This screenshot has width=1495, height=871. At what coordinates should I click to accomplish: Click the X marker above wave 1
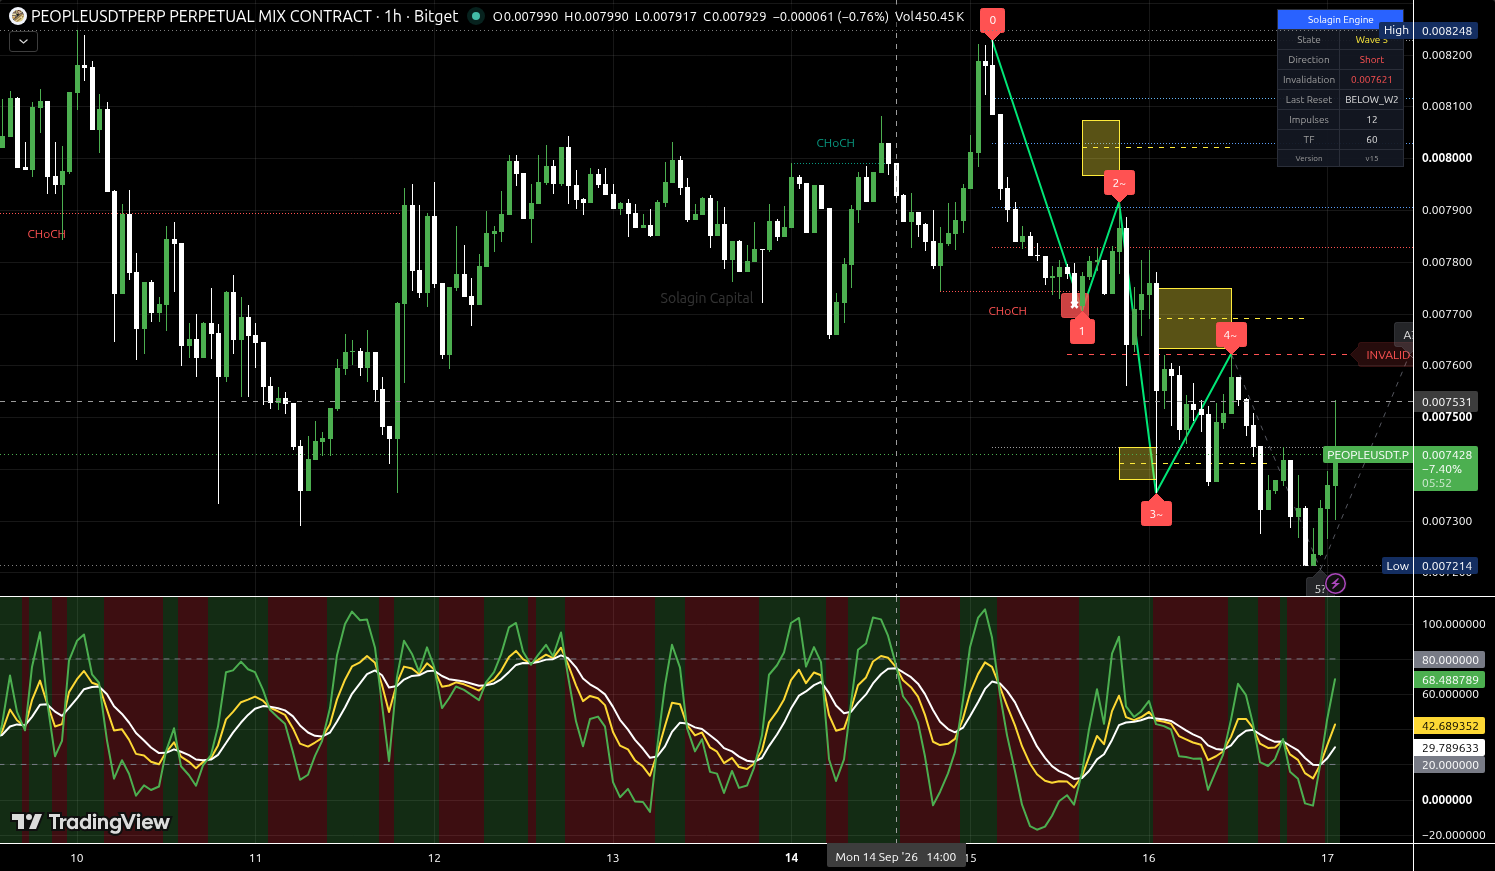(1075, 304)
